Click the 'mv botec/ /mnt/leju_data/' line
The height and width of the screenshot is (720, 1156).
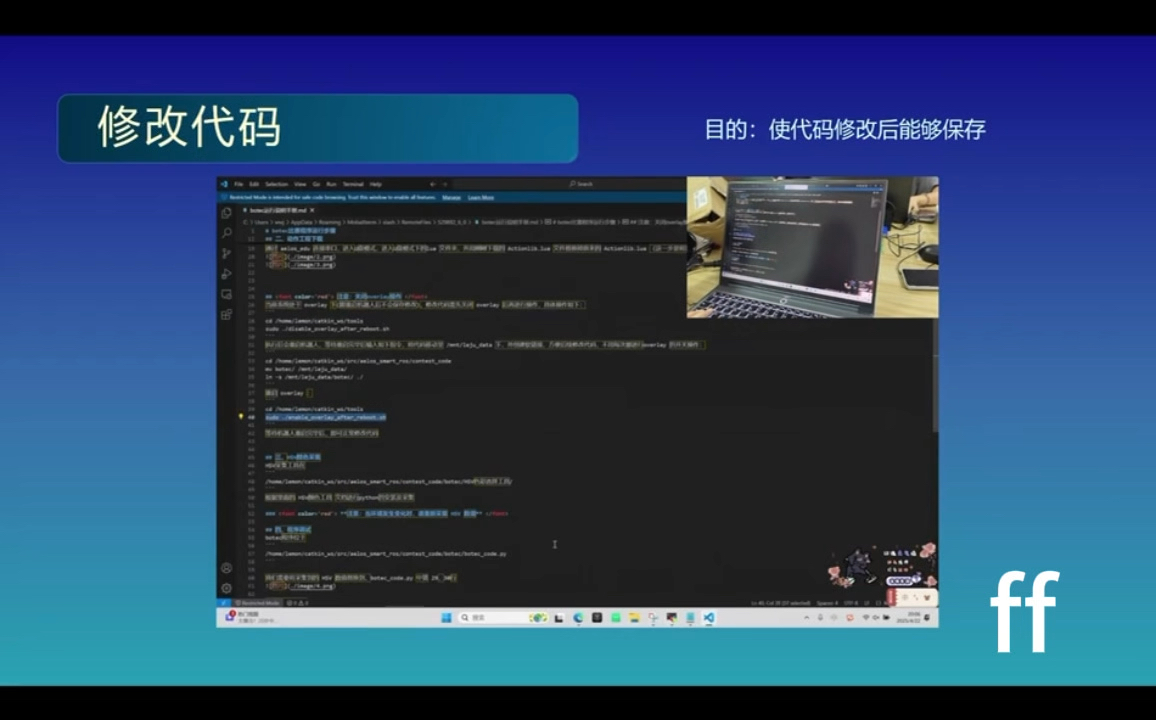(x=305, y=368)
